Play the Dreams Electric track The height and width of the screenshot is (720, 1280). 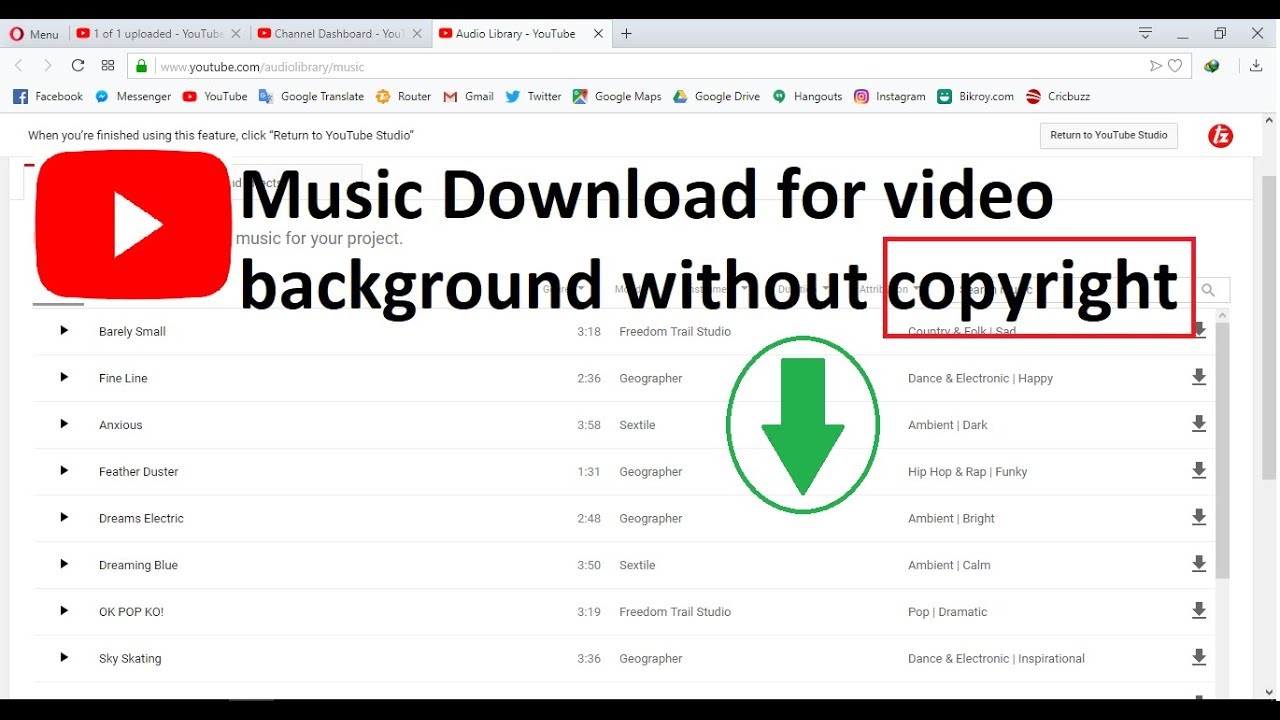point(64,518)
